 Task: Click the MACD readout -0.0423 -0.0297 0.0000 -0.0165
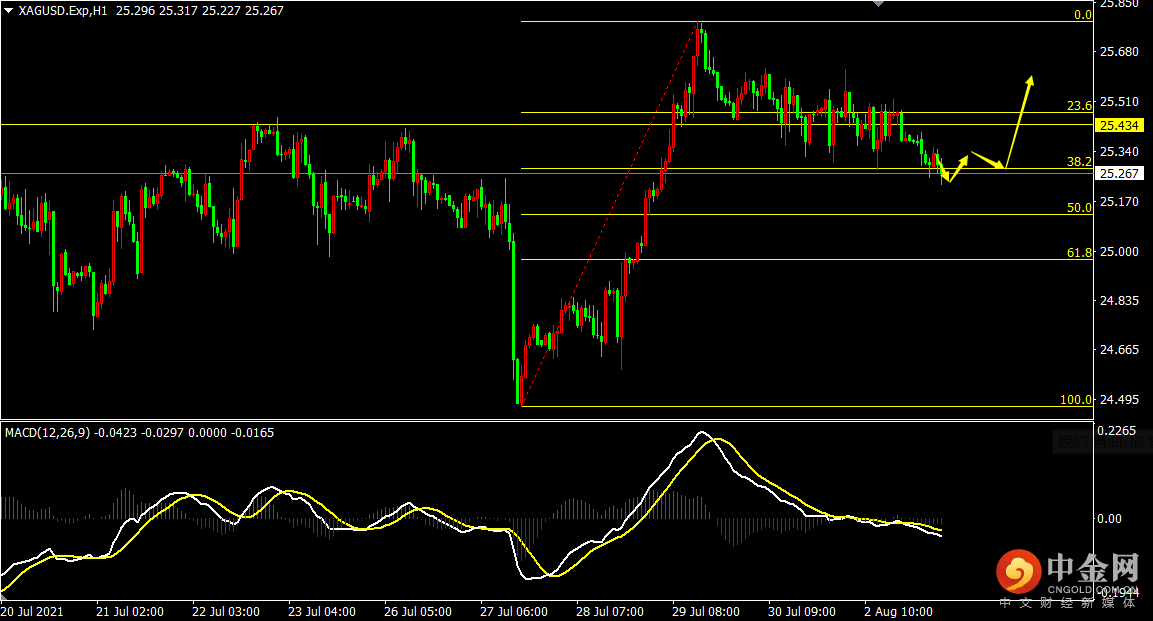[184, 433]
